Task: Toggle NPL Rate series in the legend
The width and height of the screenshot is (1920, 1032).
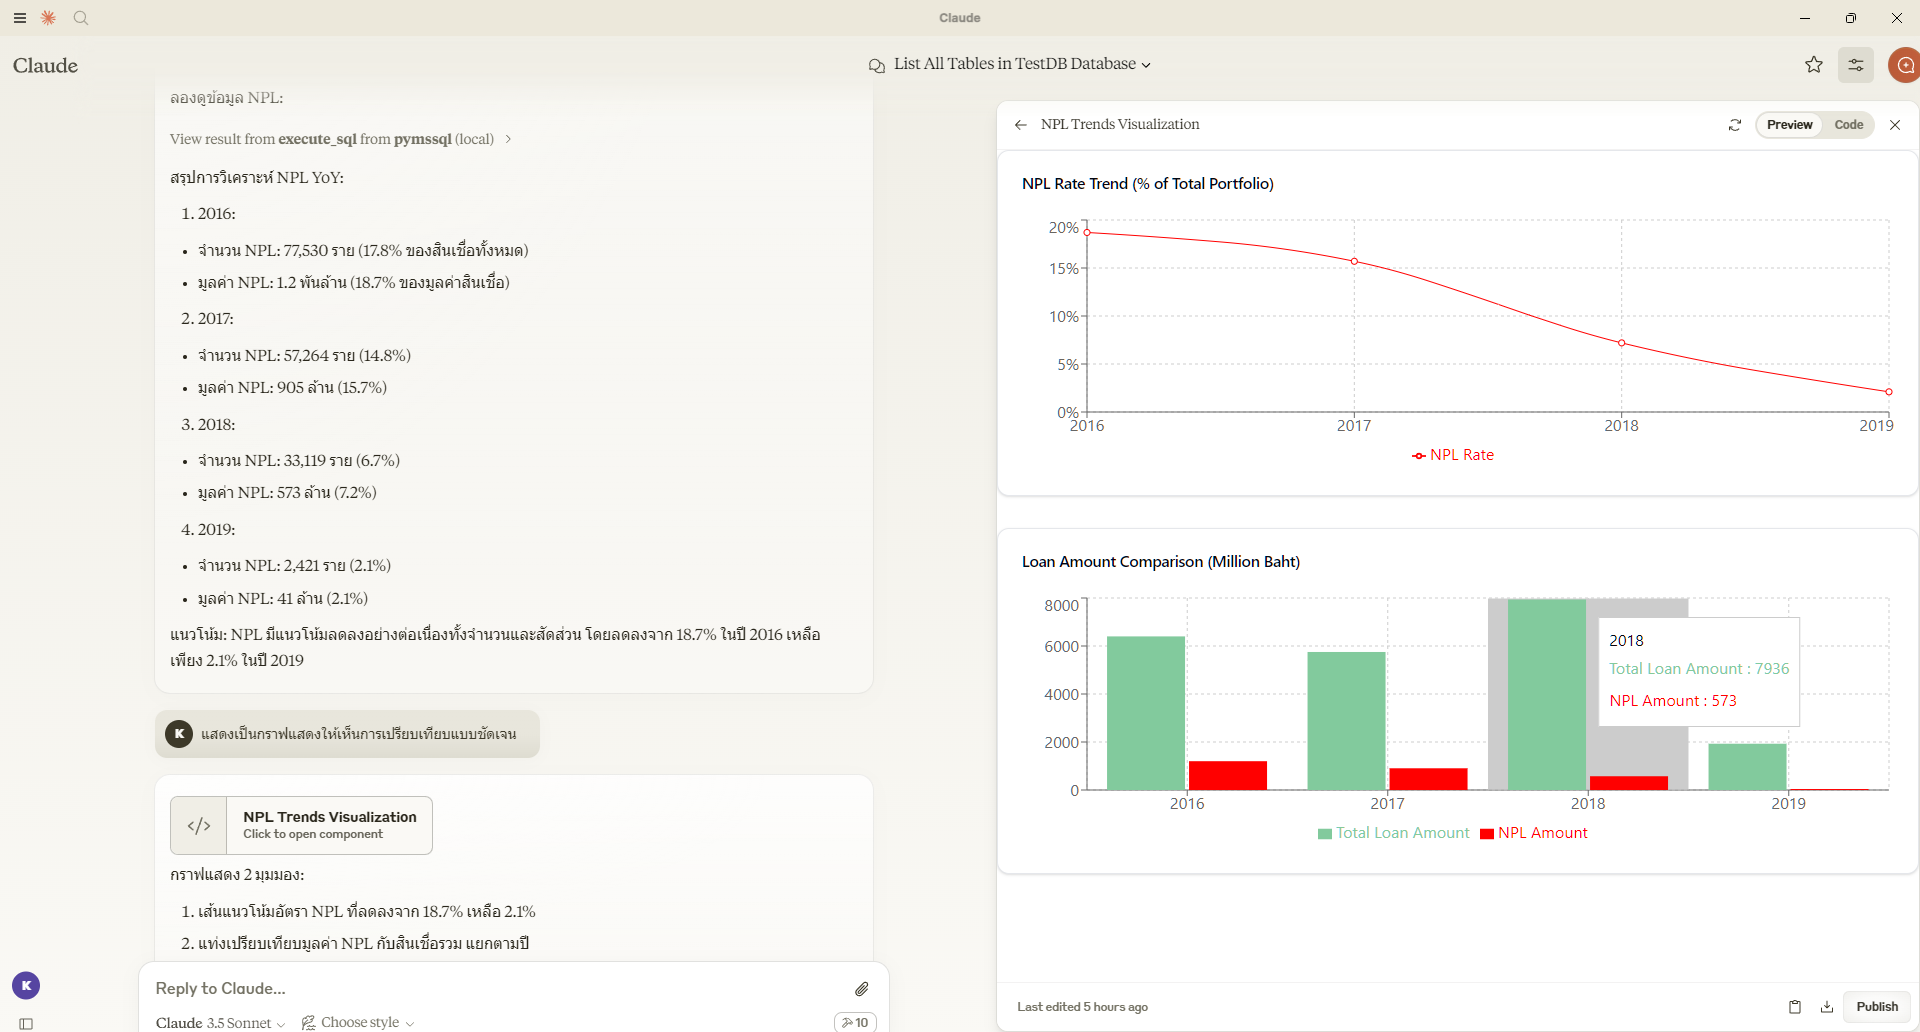Action: pyautogui.click(x=1453, y=455)
